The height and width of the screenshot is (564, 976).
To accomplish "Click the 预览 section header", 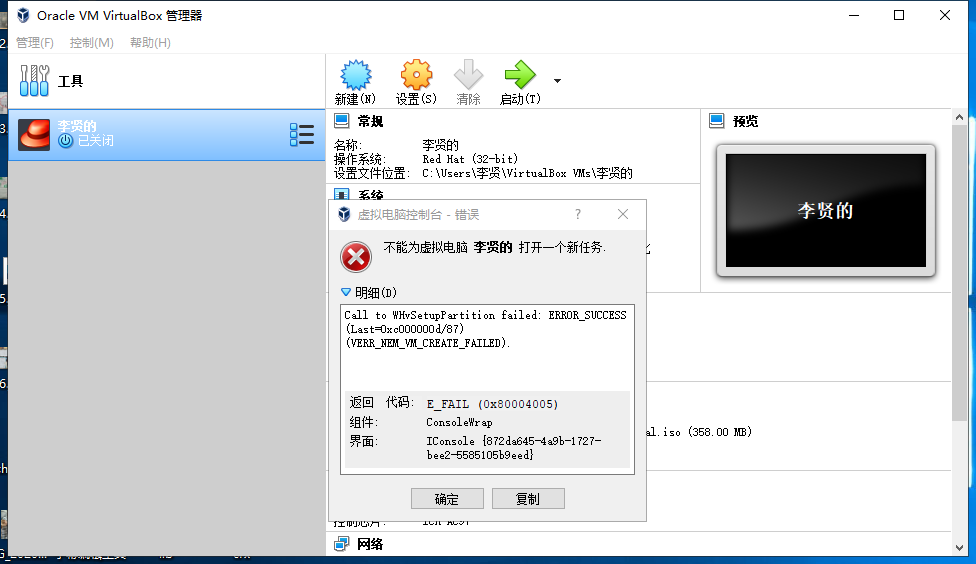I will tap(746, 121).
